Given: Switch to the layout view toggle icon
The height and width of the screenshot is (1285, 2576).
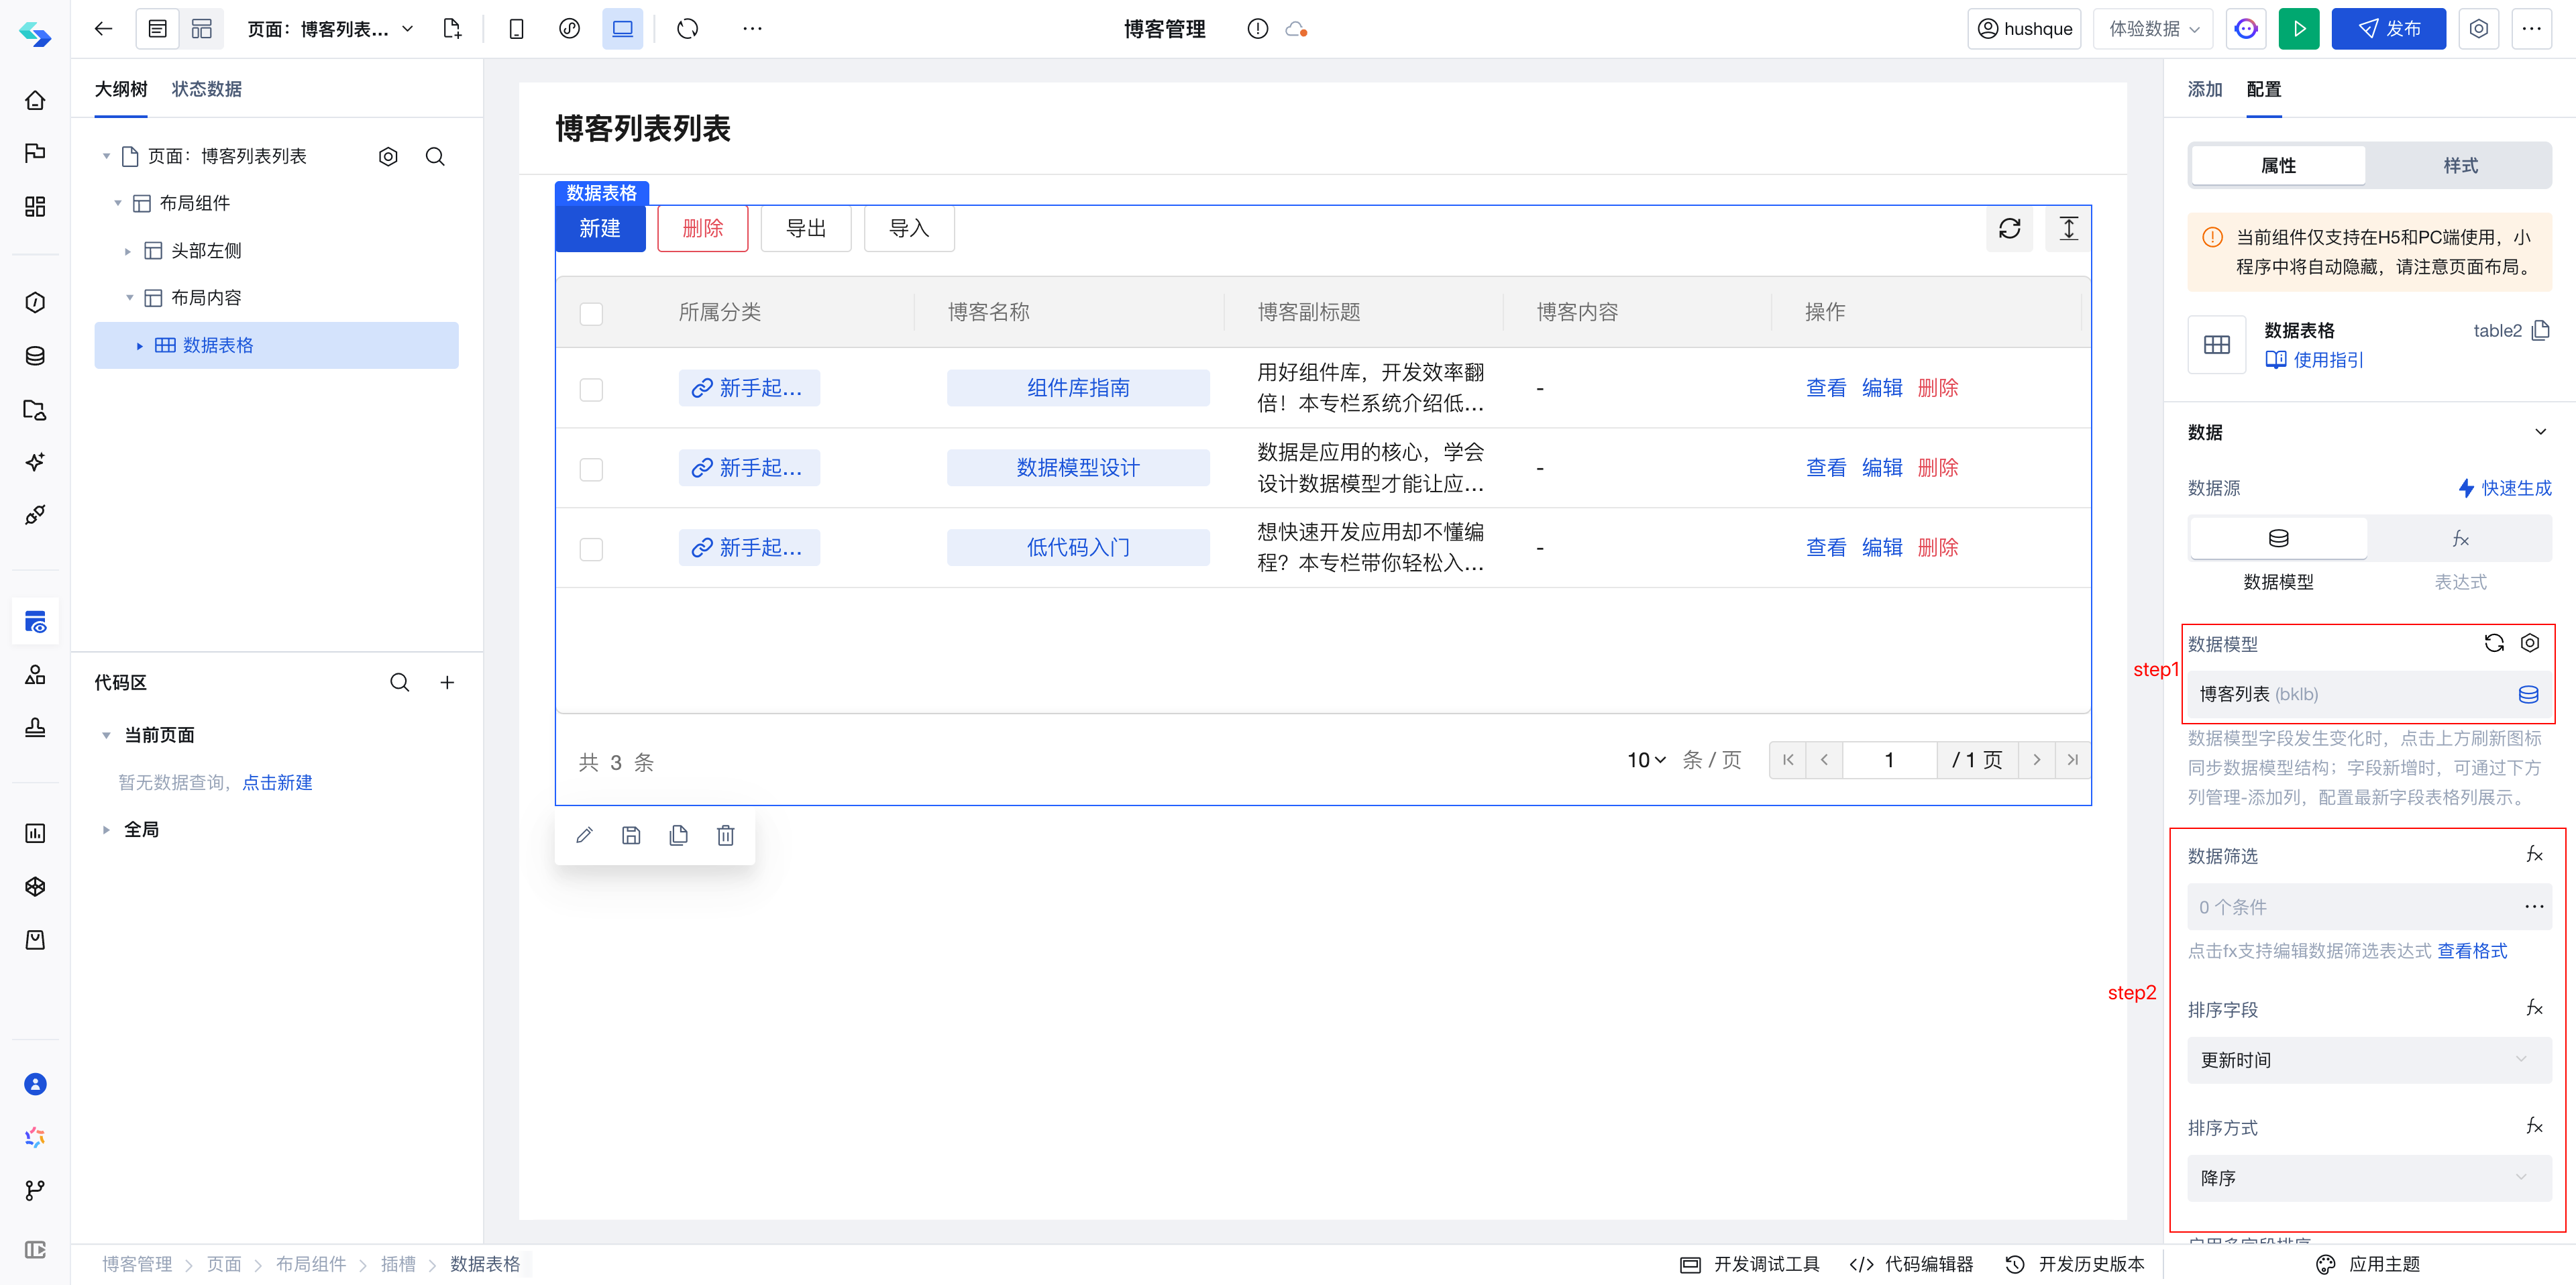Looking at the screenshot, I should (202, 29).
